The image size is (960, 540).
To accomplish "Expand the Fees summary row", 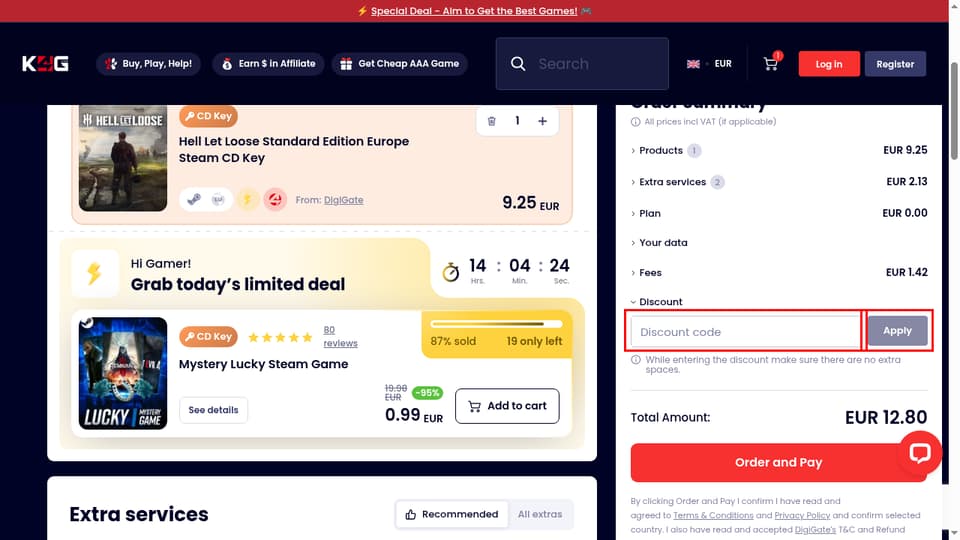I will 779,272.
